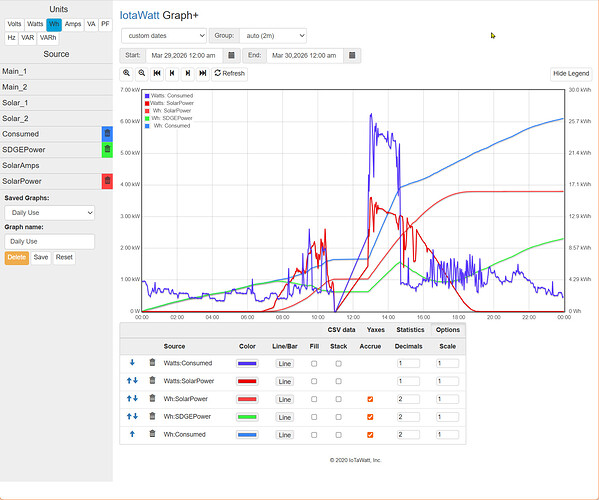Move Watts:SolarPower row up
This screenshot has width=599, height=500.
129,380
